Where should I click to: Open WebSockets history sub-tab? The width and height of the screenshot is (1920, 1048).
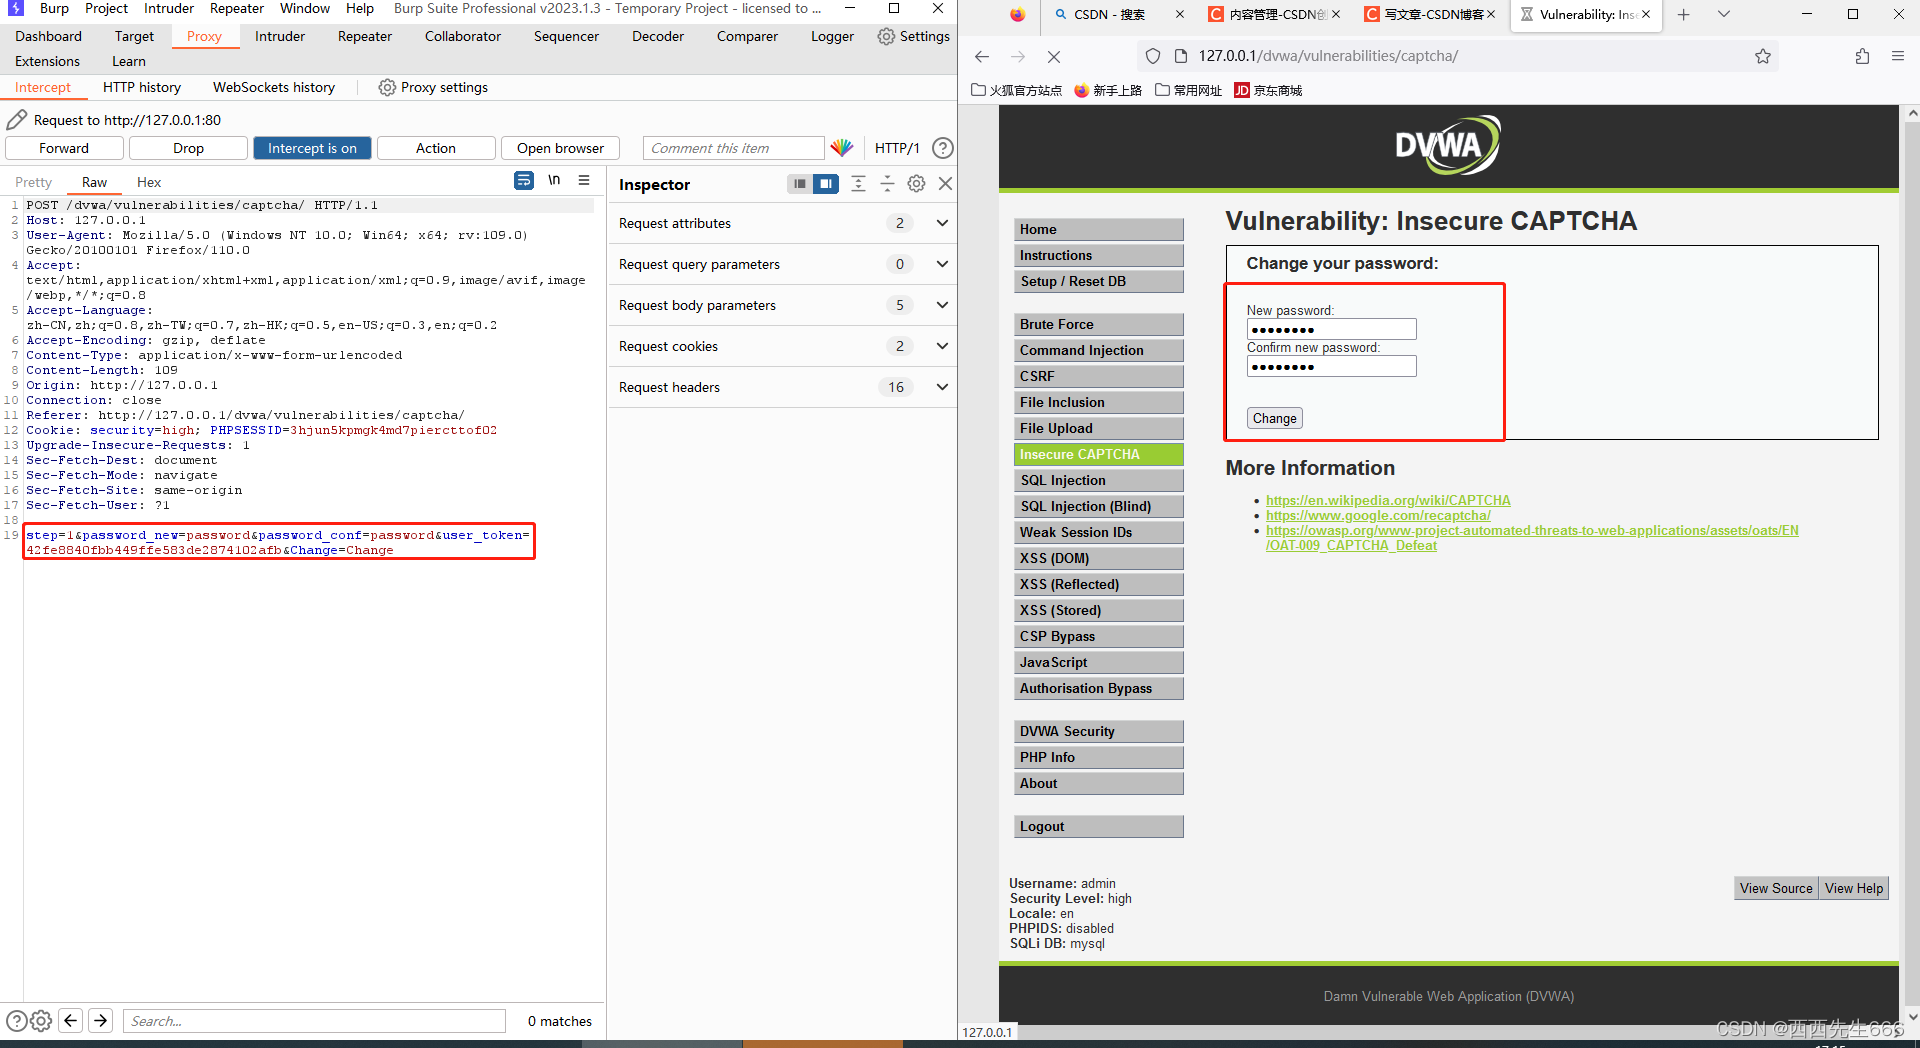pyautogui.click(x=274, y=87)
